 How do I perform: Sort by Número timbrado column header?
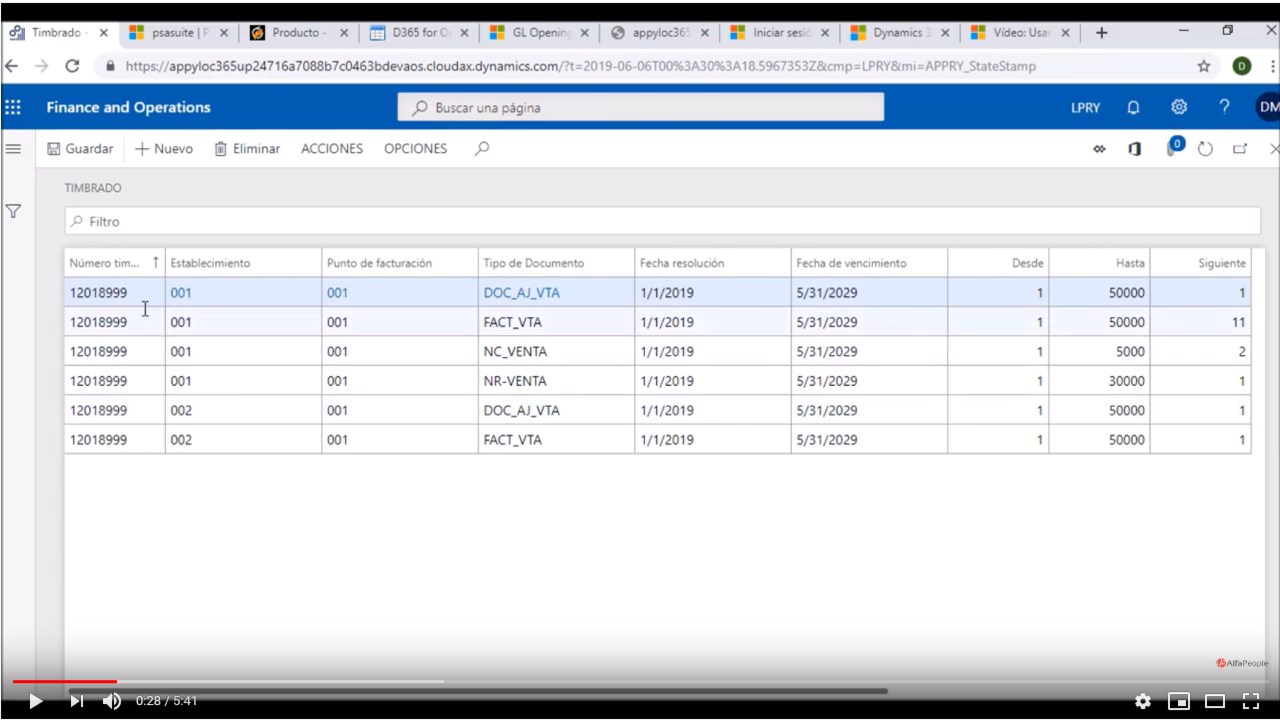[x=114, y=263]
